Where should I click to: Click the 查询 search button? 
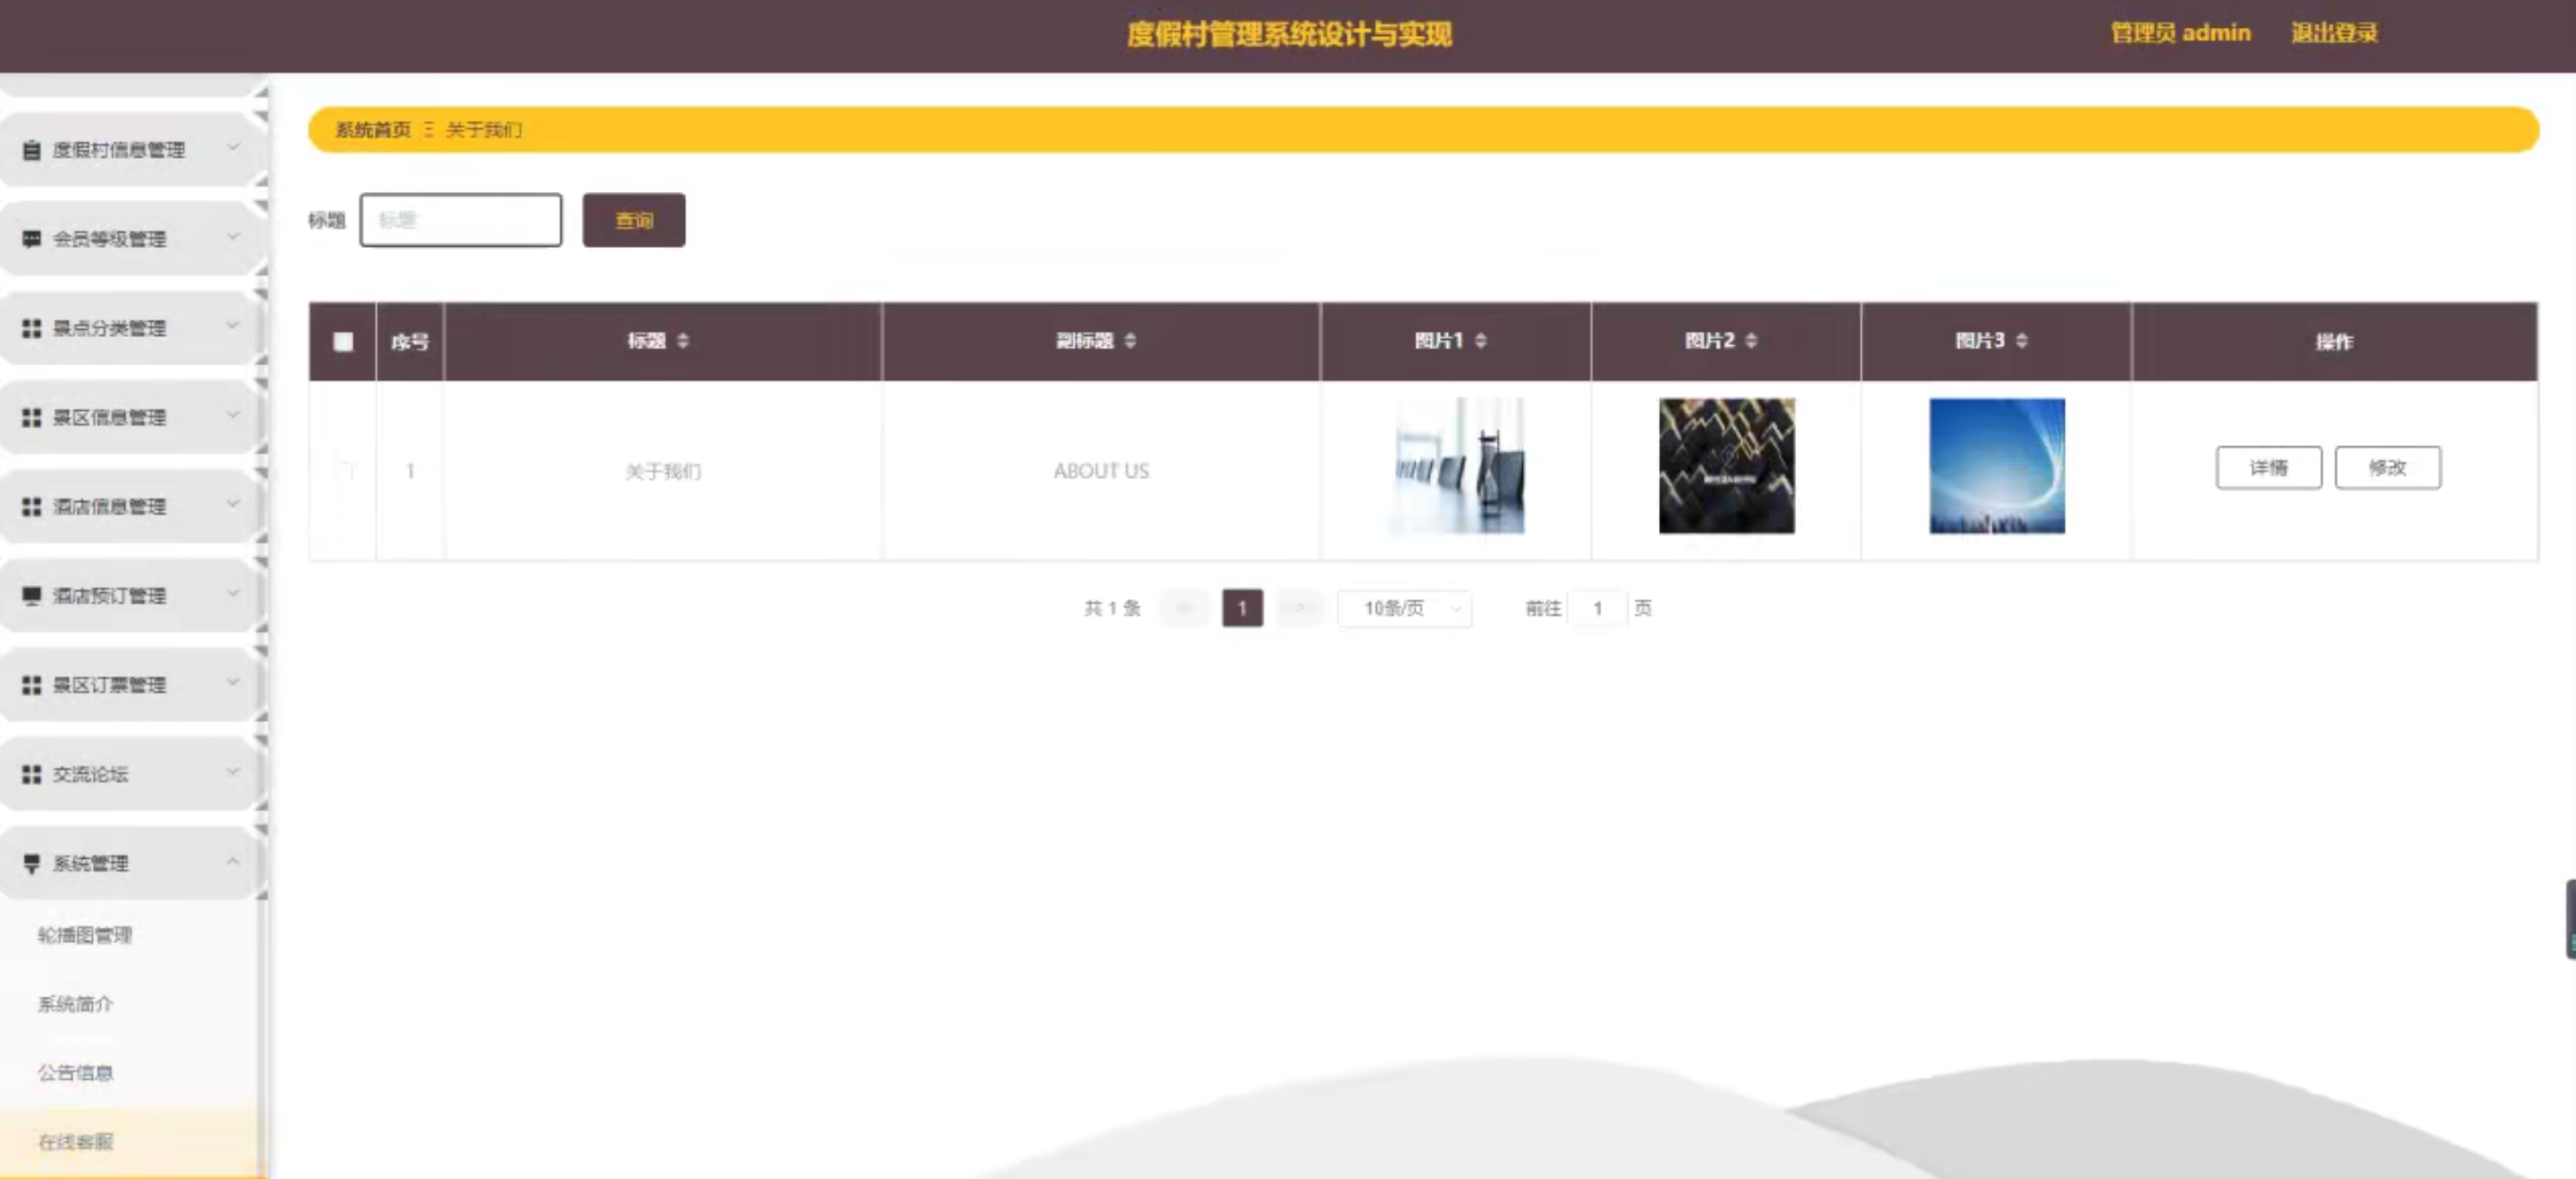pos(634,220)
